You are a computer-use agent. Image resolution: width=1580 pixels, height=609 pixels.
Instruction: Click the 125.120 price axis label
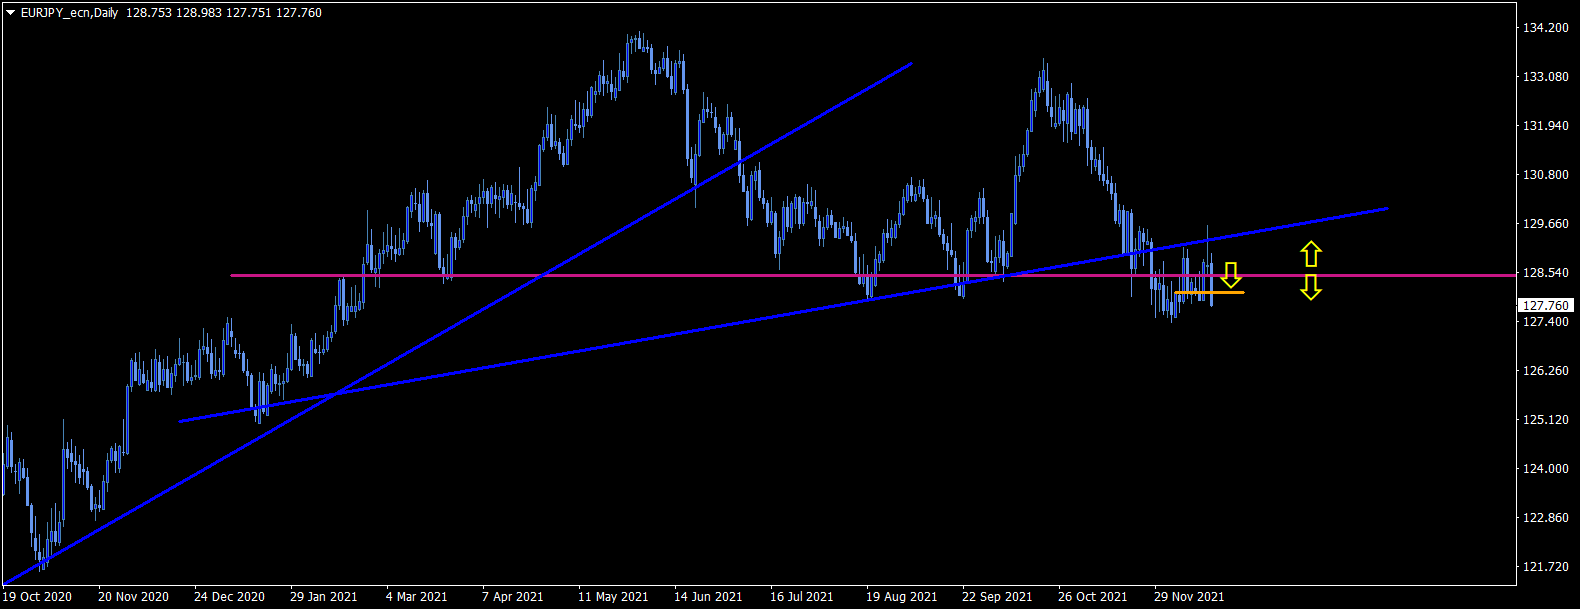point(1545,420)
